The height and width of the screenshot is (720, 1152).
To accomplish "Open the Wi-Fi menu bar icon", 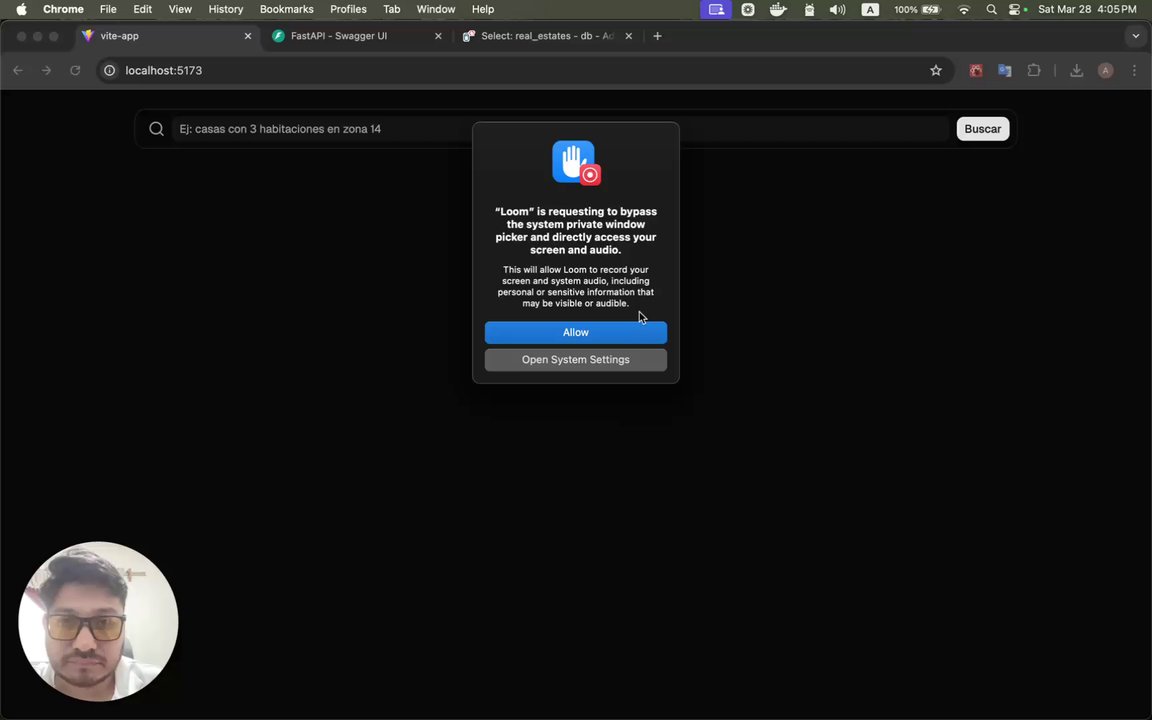I will tap(964, 10).
